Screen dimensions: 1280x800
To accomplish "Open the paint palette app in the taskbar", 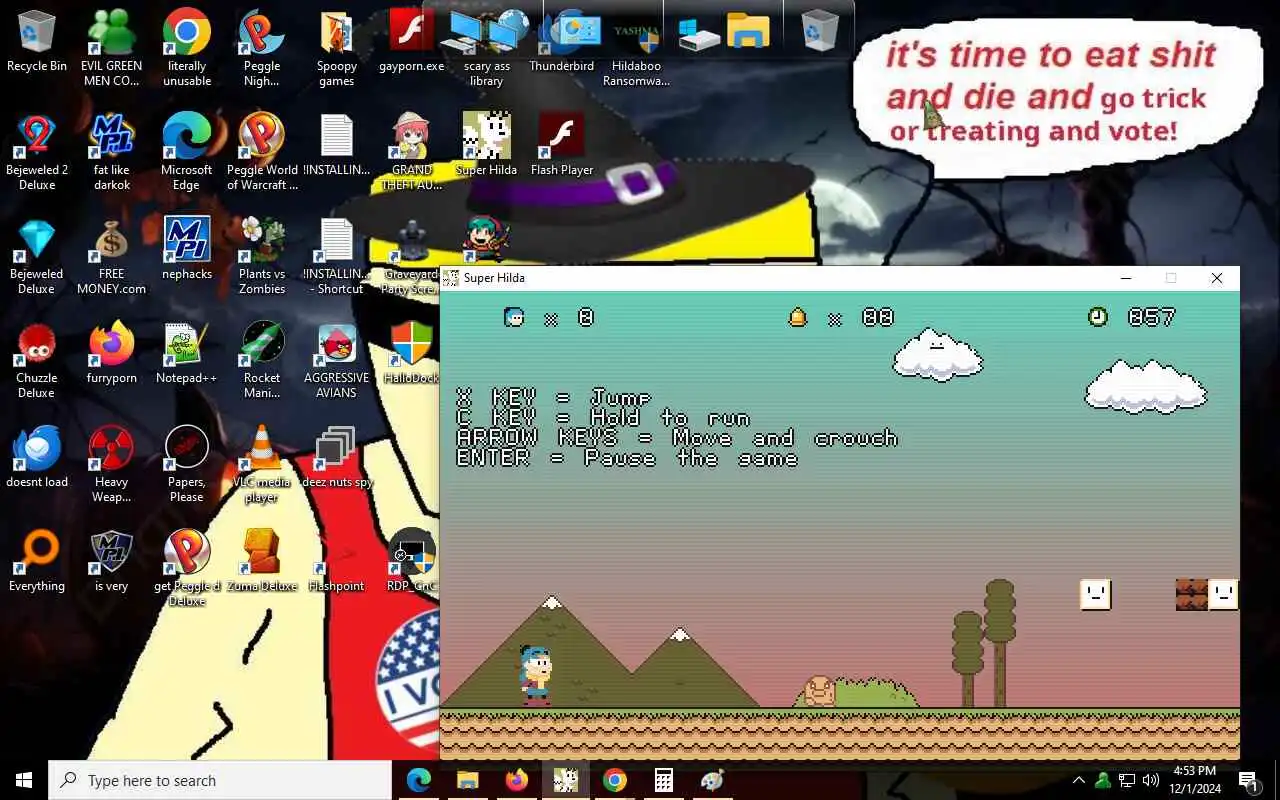I will point(712,780).
